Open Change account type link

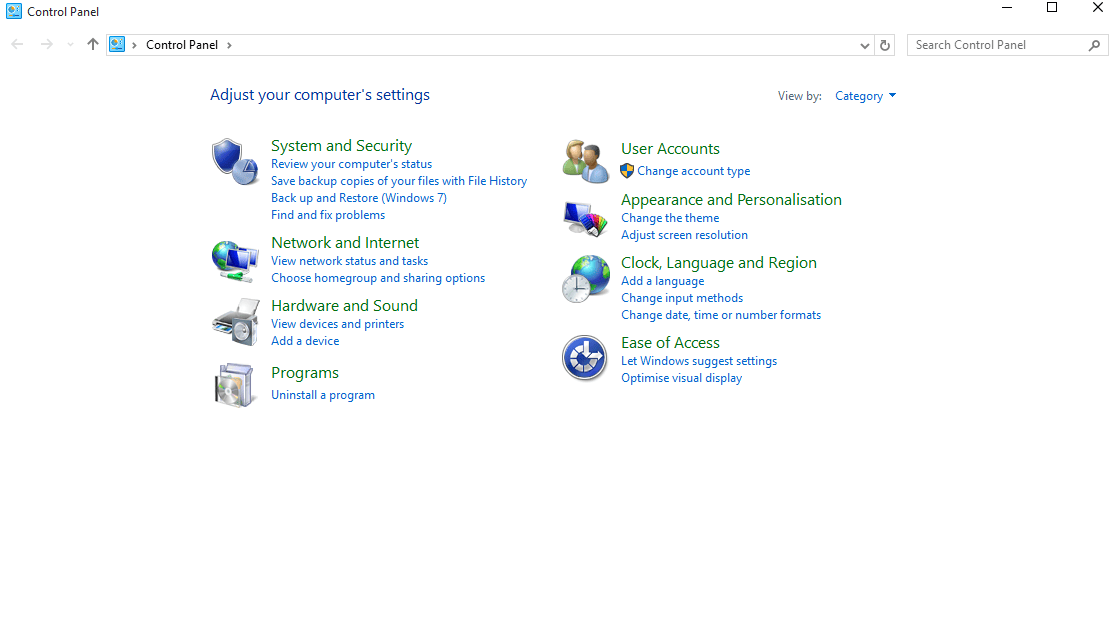pos(693,171)
